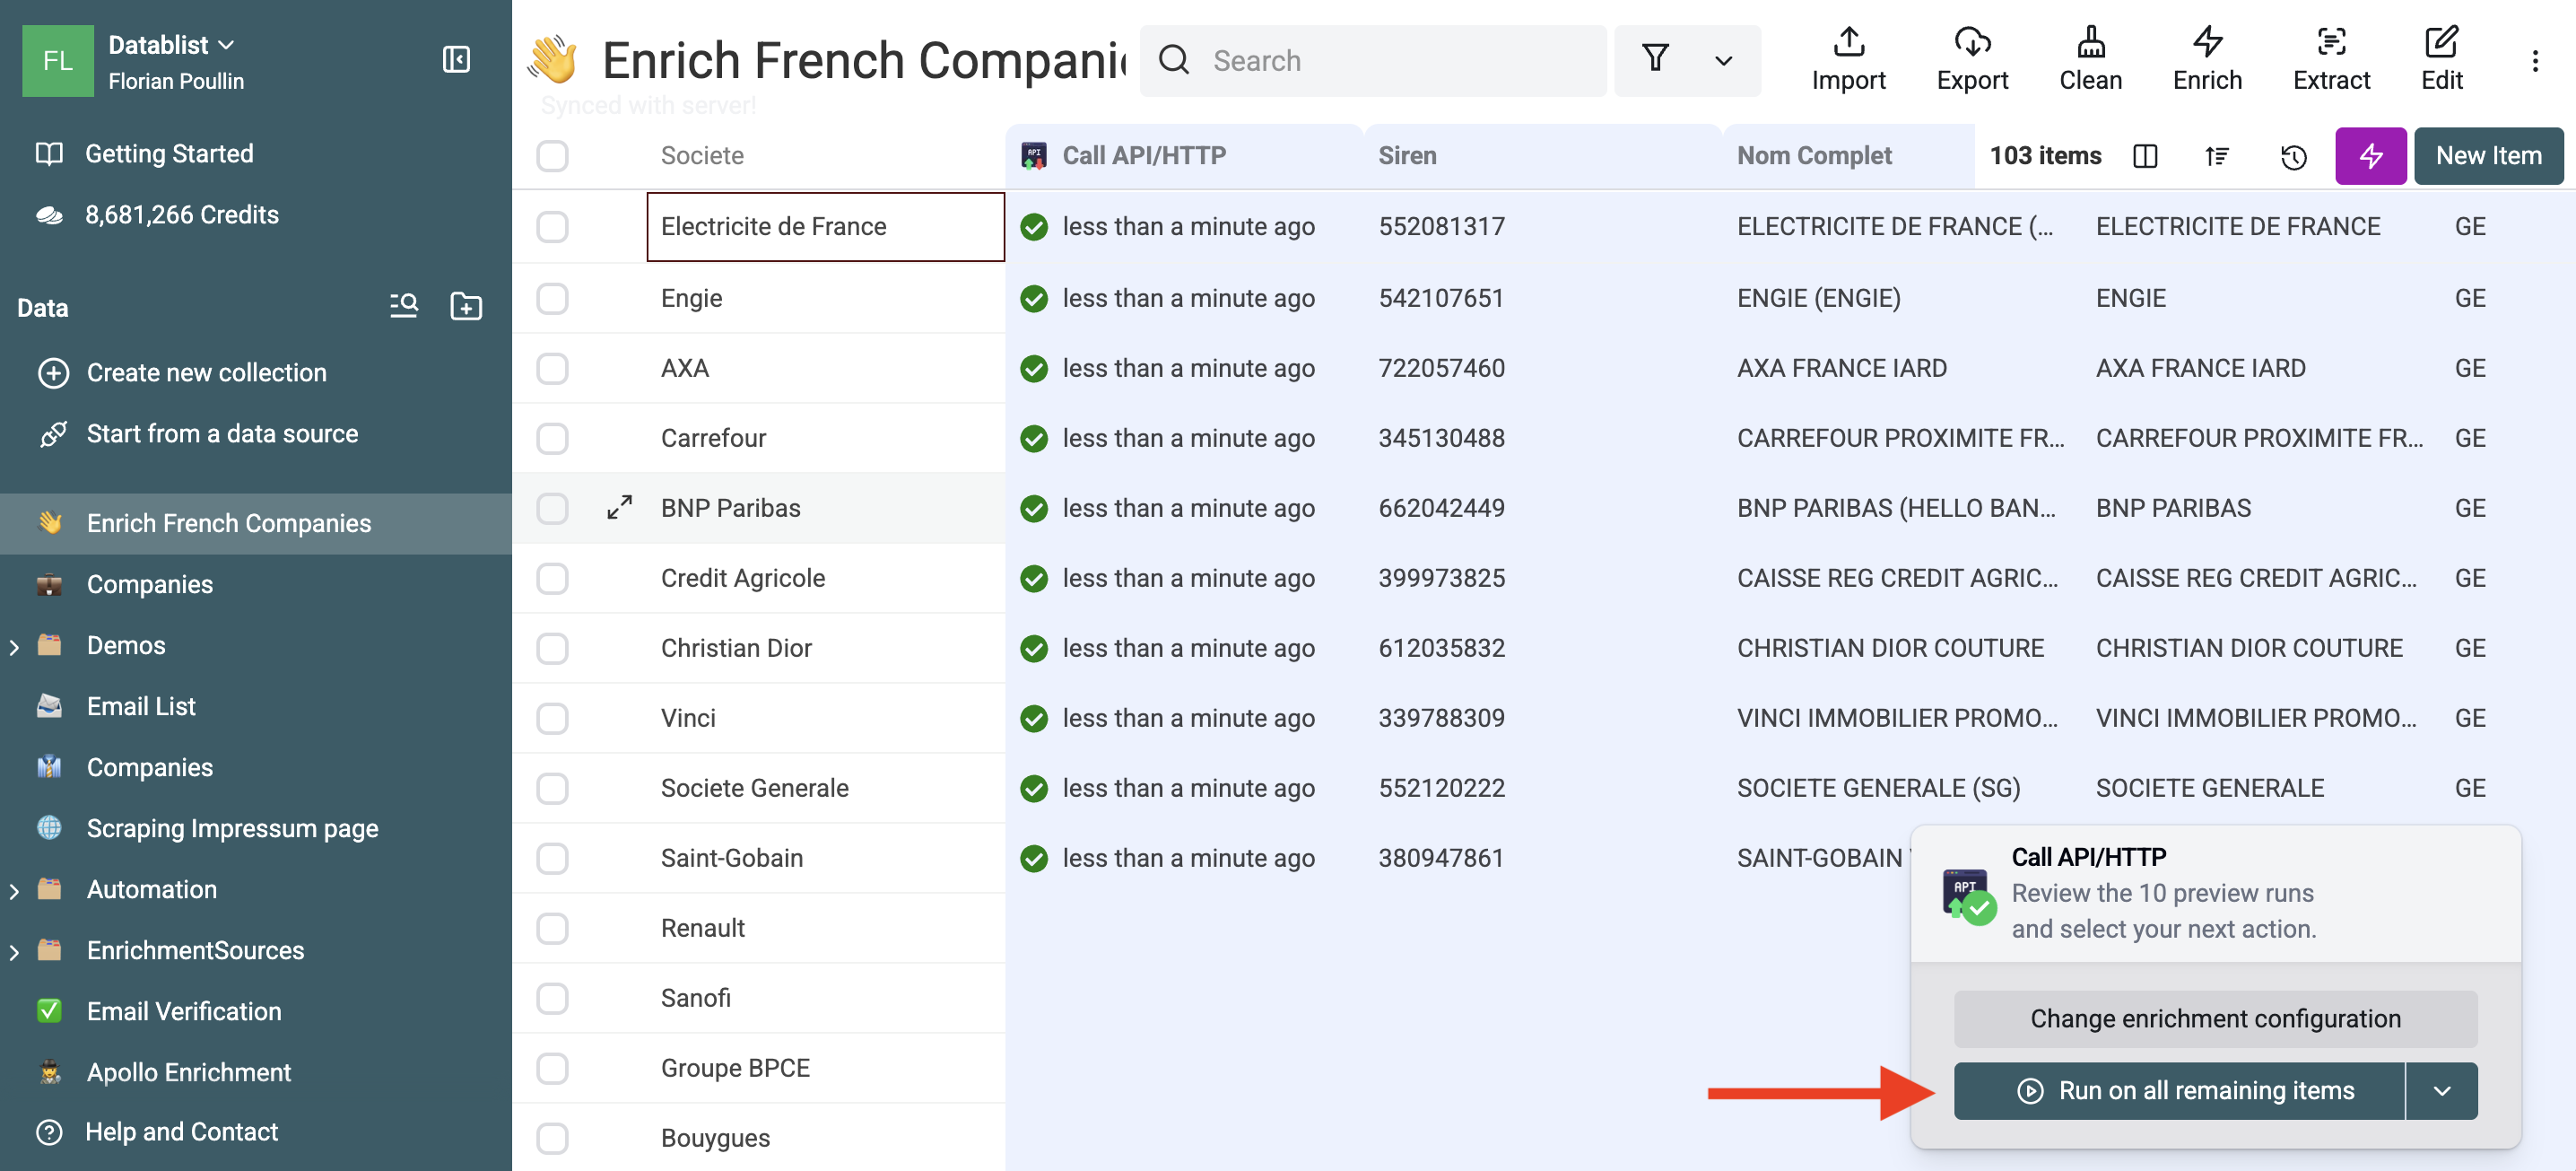Open the filter dropdown chevron

[x=1723, y=61]
